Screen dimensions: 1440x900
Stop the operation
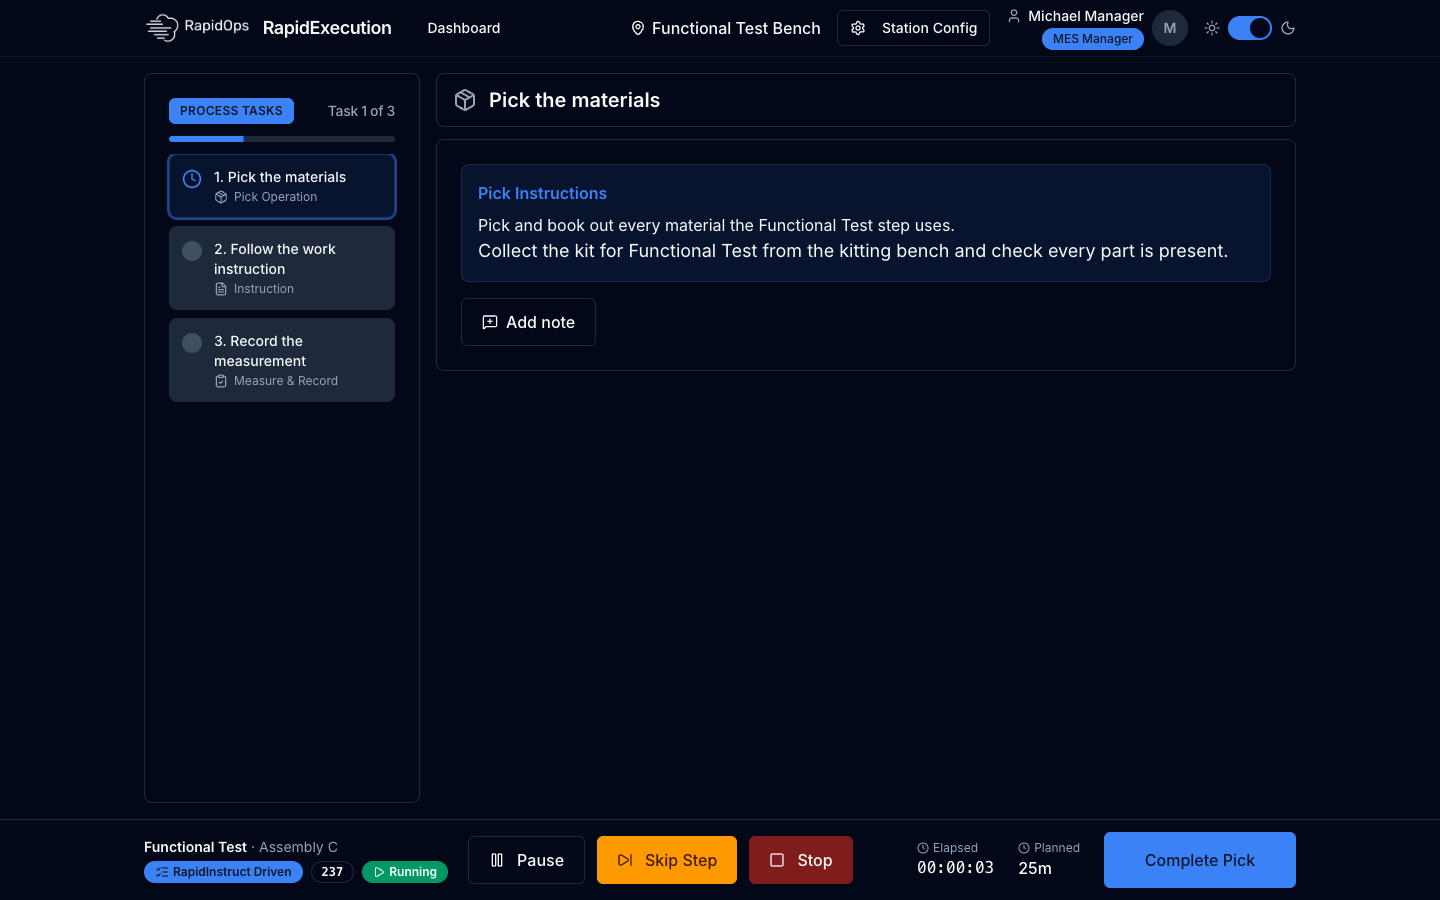point(801,860)
